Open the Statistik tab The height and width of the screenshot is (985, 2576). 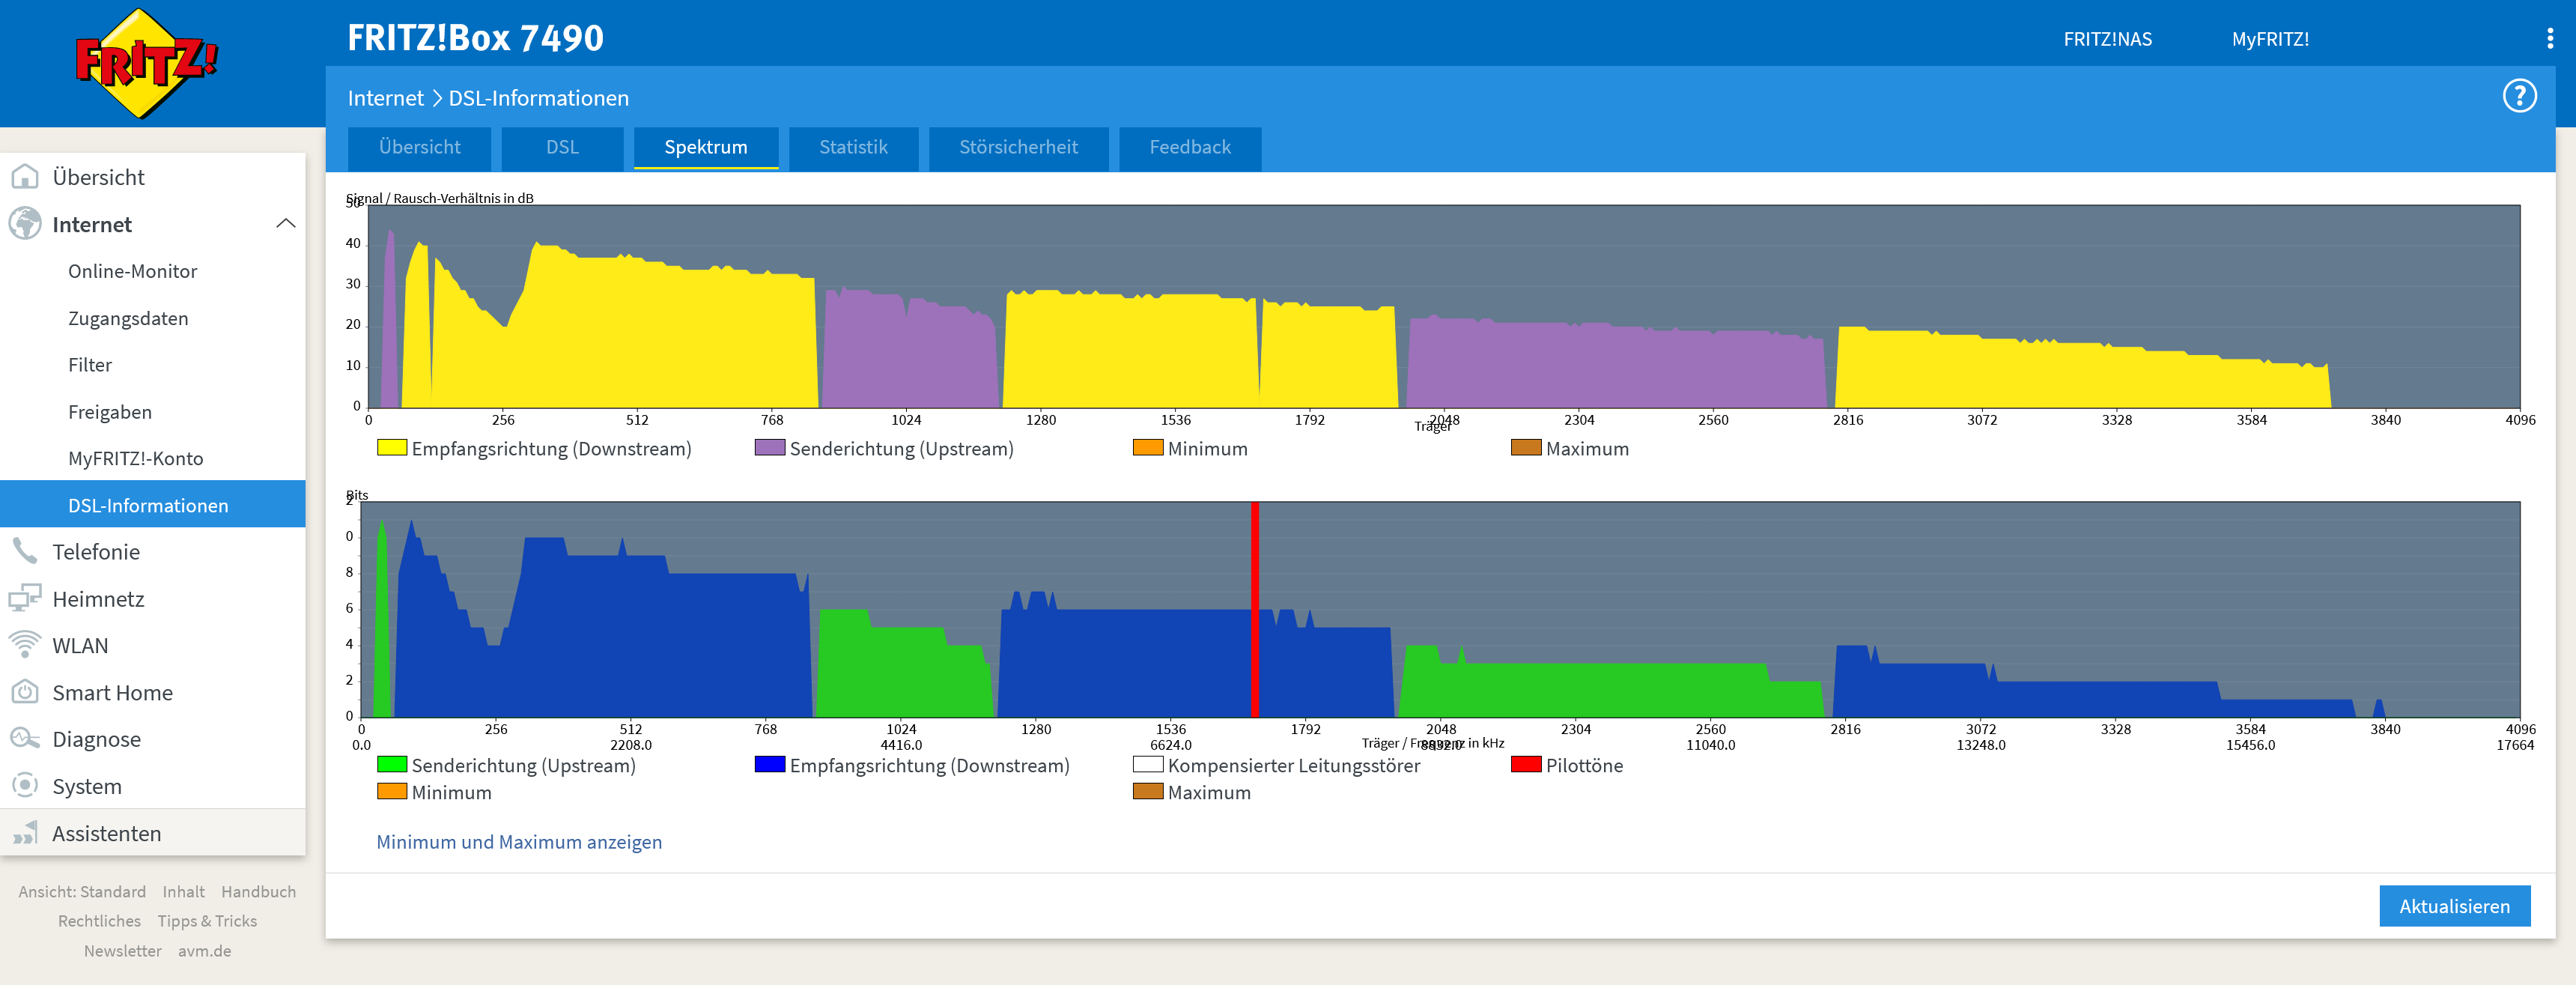pos(853,148)
